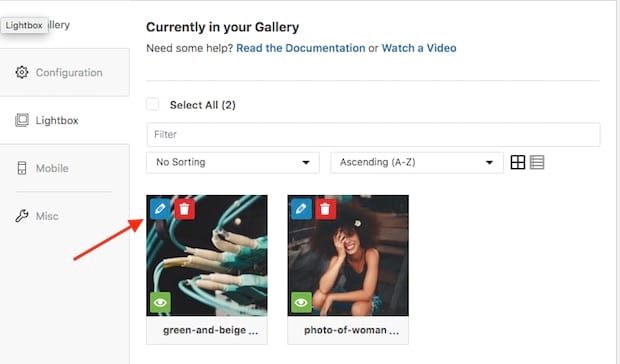Click the Configuration gear icon
Viewport: 620px width, 364px height.
(x=22, y=72)
